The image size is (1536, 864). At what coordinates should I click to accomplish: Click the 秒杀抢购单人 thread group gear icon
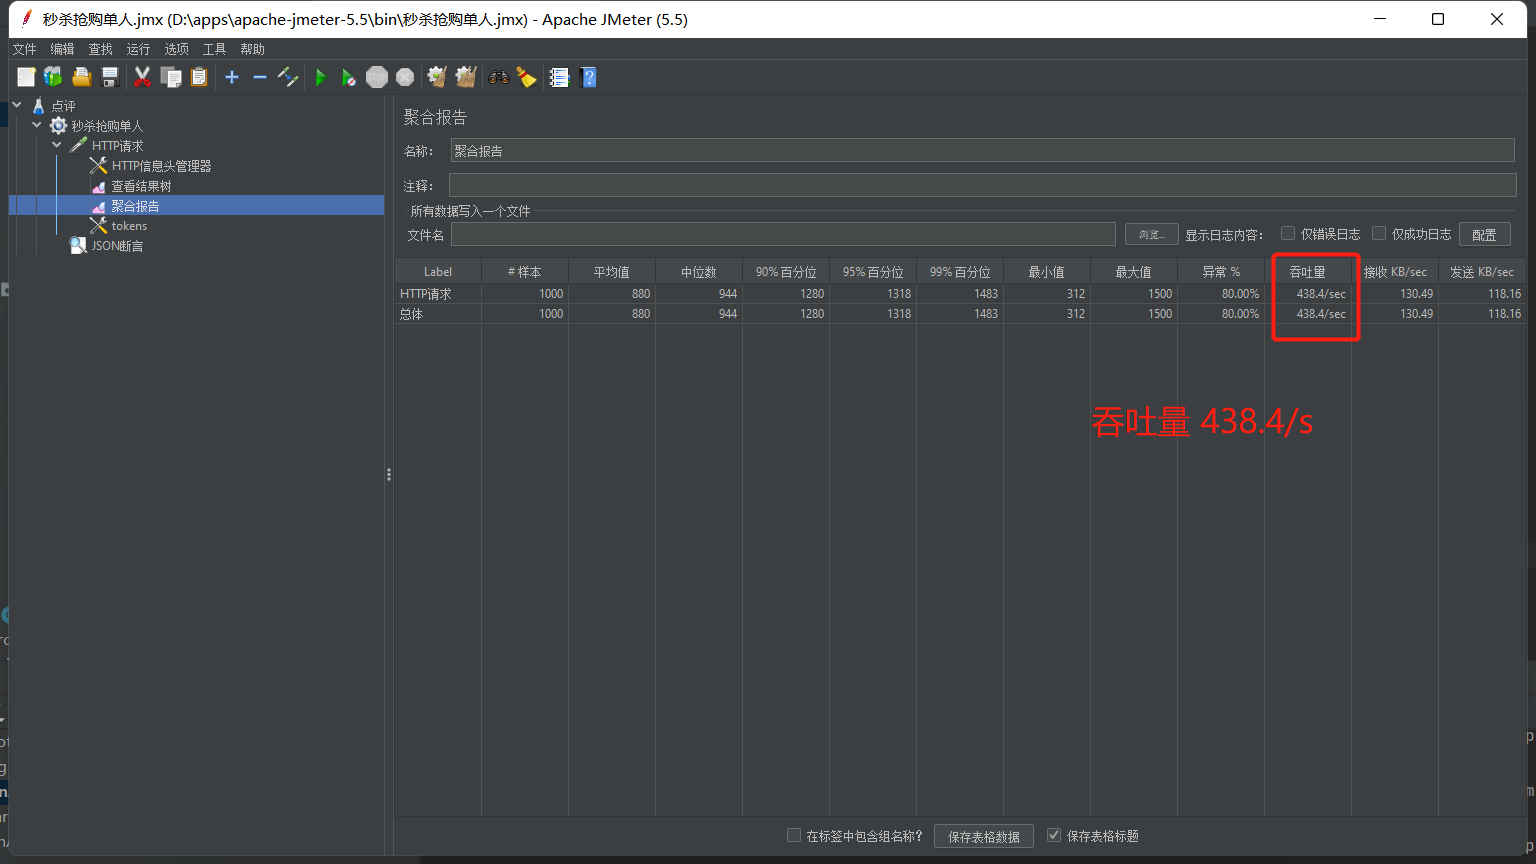[x=58, y=125]
